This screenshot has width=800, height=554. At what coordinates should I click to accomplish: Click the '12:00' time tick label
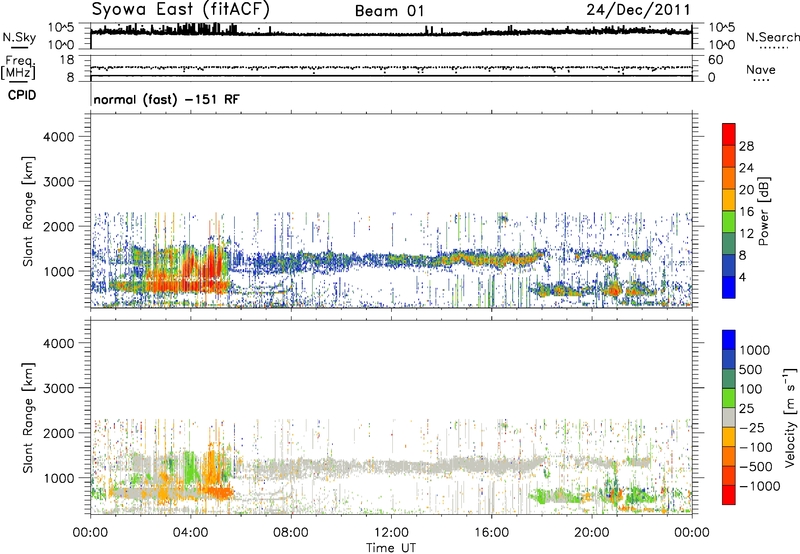click(391, 533)
